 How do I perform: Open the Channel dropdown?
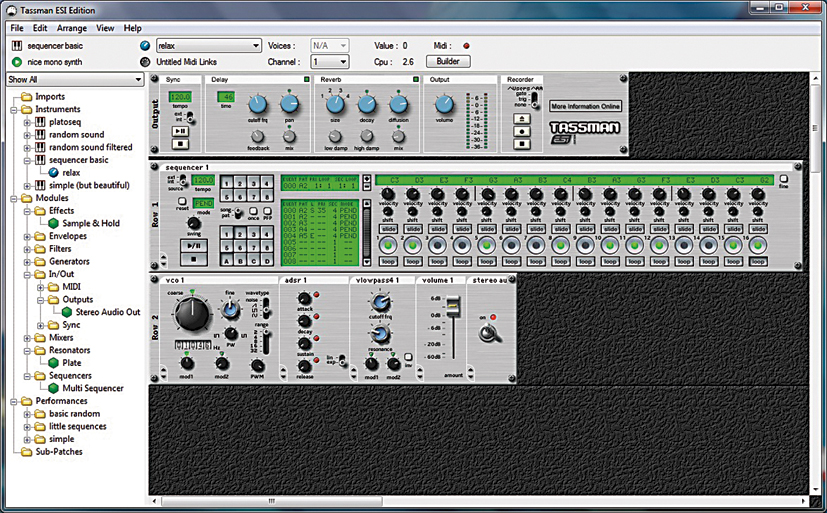tap(330, 62)
